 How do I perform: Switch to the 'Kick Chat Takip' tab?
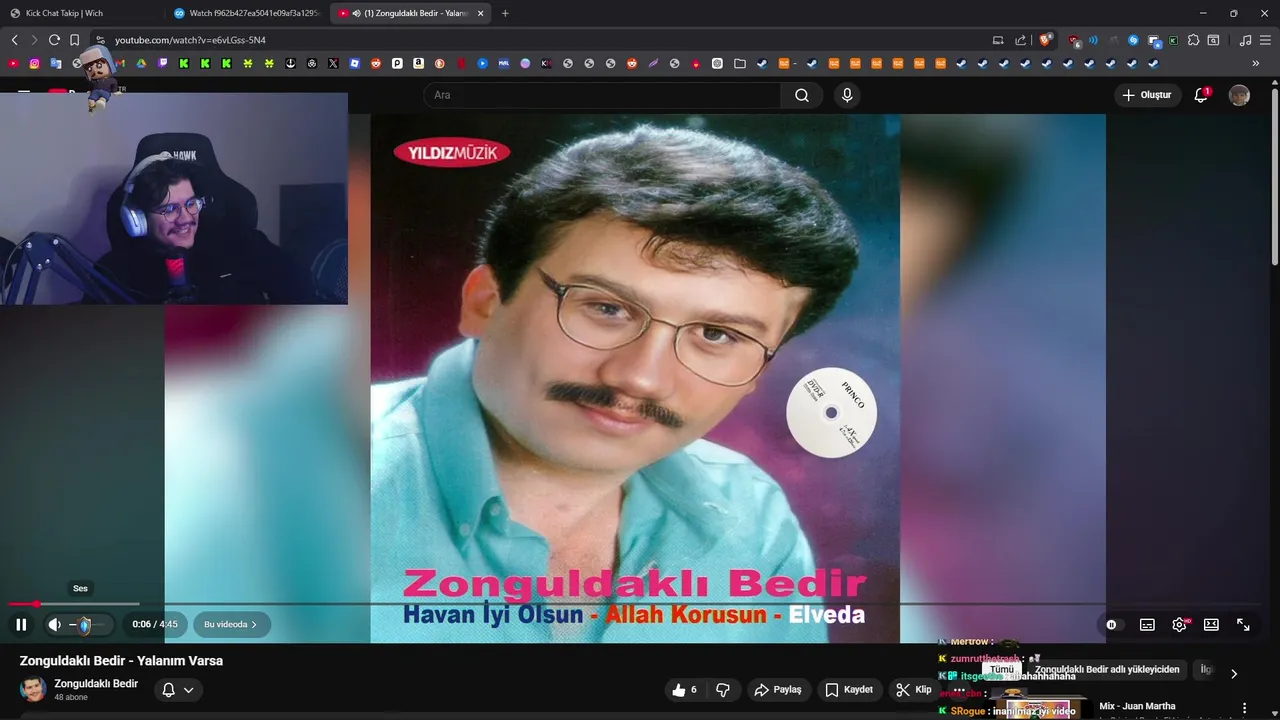80,13
